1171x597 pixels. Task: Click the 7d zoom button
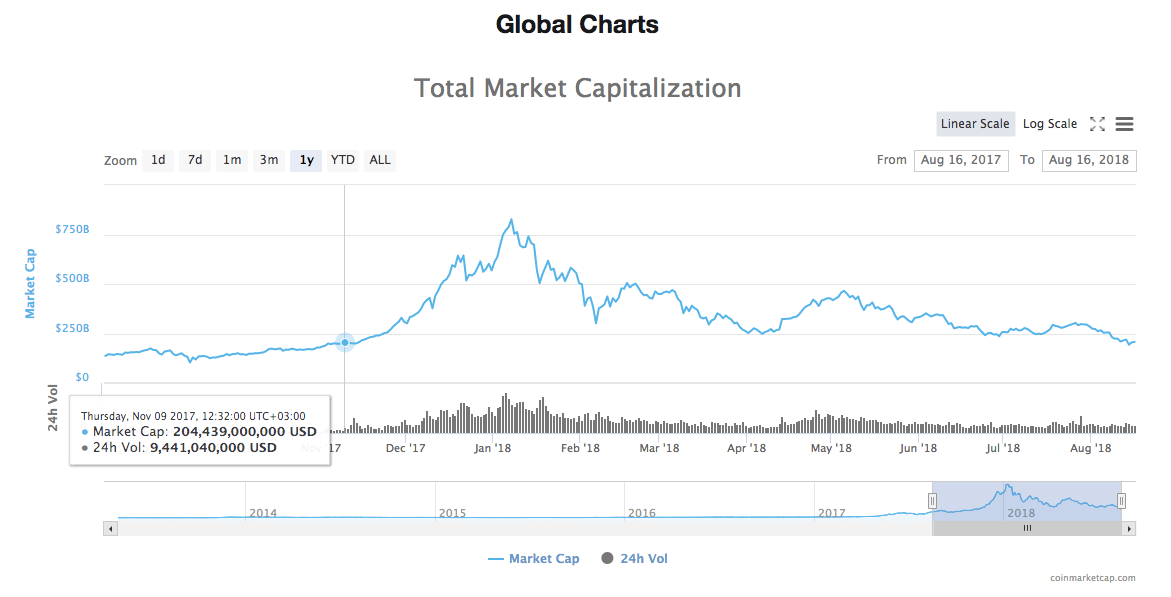(x=194, y=160)
